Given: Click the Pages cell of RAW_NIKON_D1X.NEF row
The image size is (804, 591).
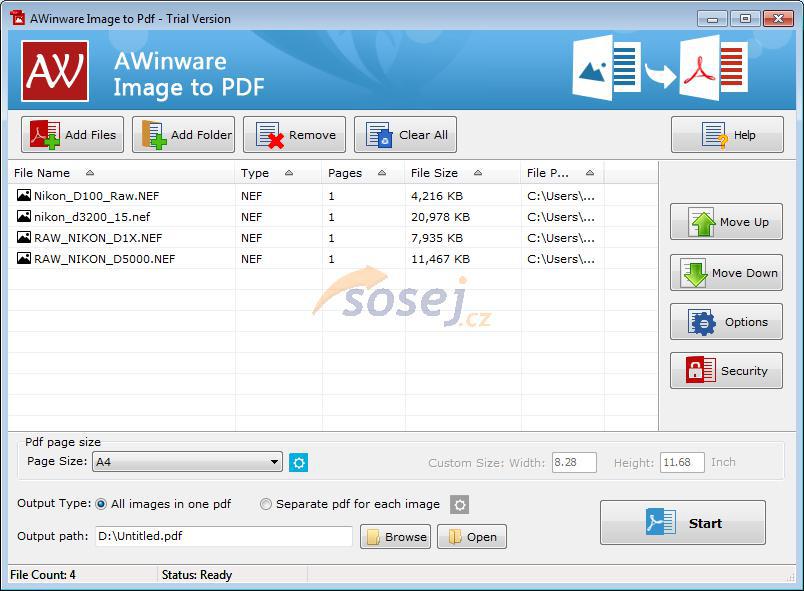Looking at the screenshot, I should click(331, 238).
